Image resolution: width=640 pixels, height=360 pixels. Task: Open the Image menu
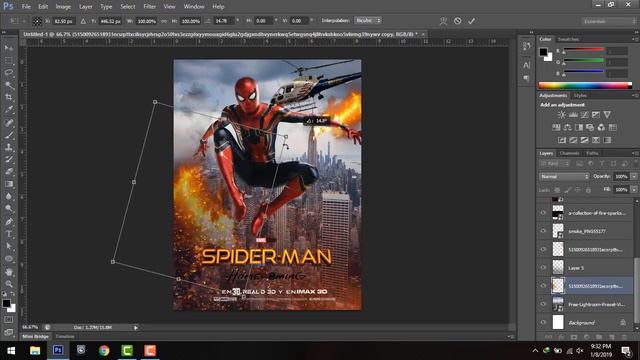click(63, 7)
